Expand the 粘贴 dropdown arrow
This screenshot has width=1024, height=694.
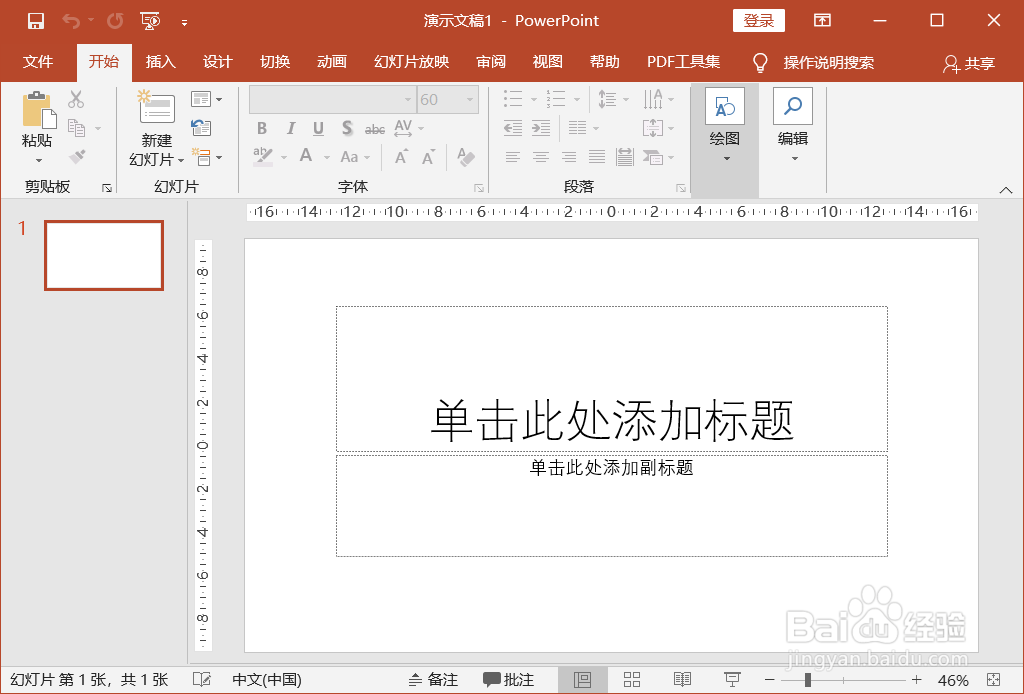(39, 160)
